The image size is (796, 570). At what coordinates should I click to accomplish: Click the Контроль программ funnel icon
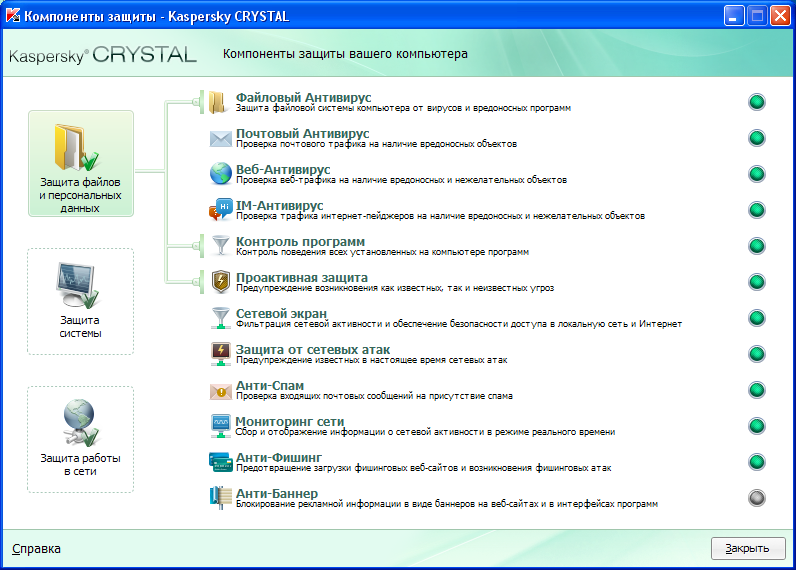tap(220, 246)
